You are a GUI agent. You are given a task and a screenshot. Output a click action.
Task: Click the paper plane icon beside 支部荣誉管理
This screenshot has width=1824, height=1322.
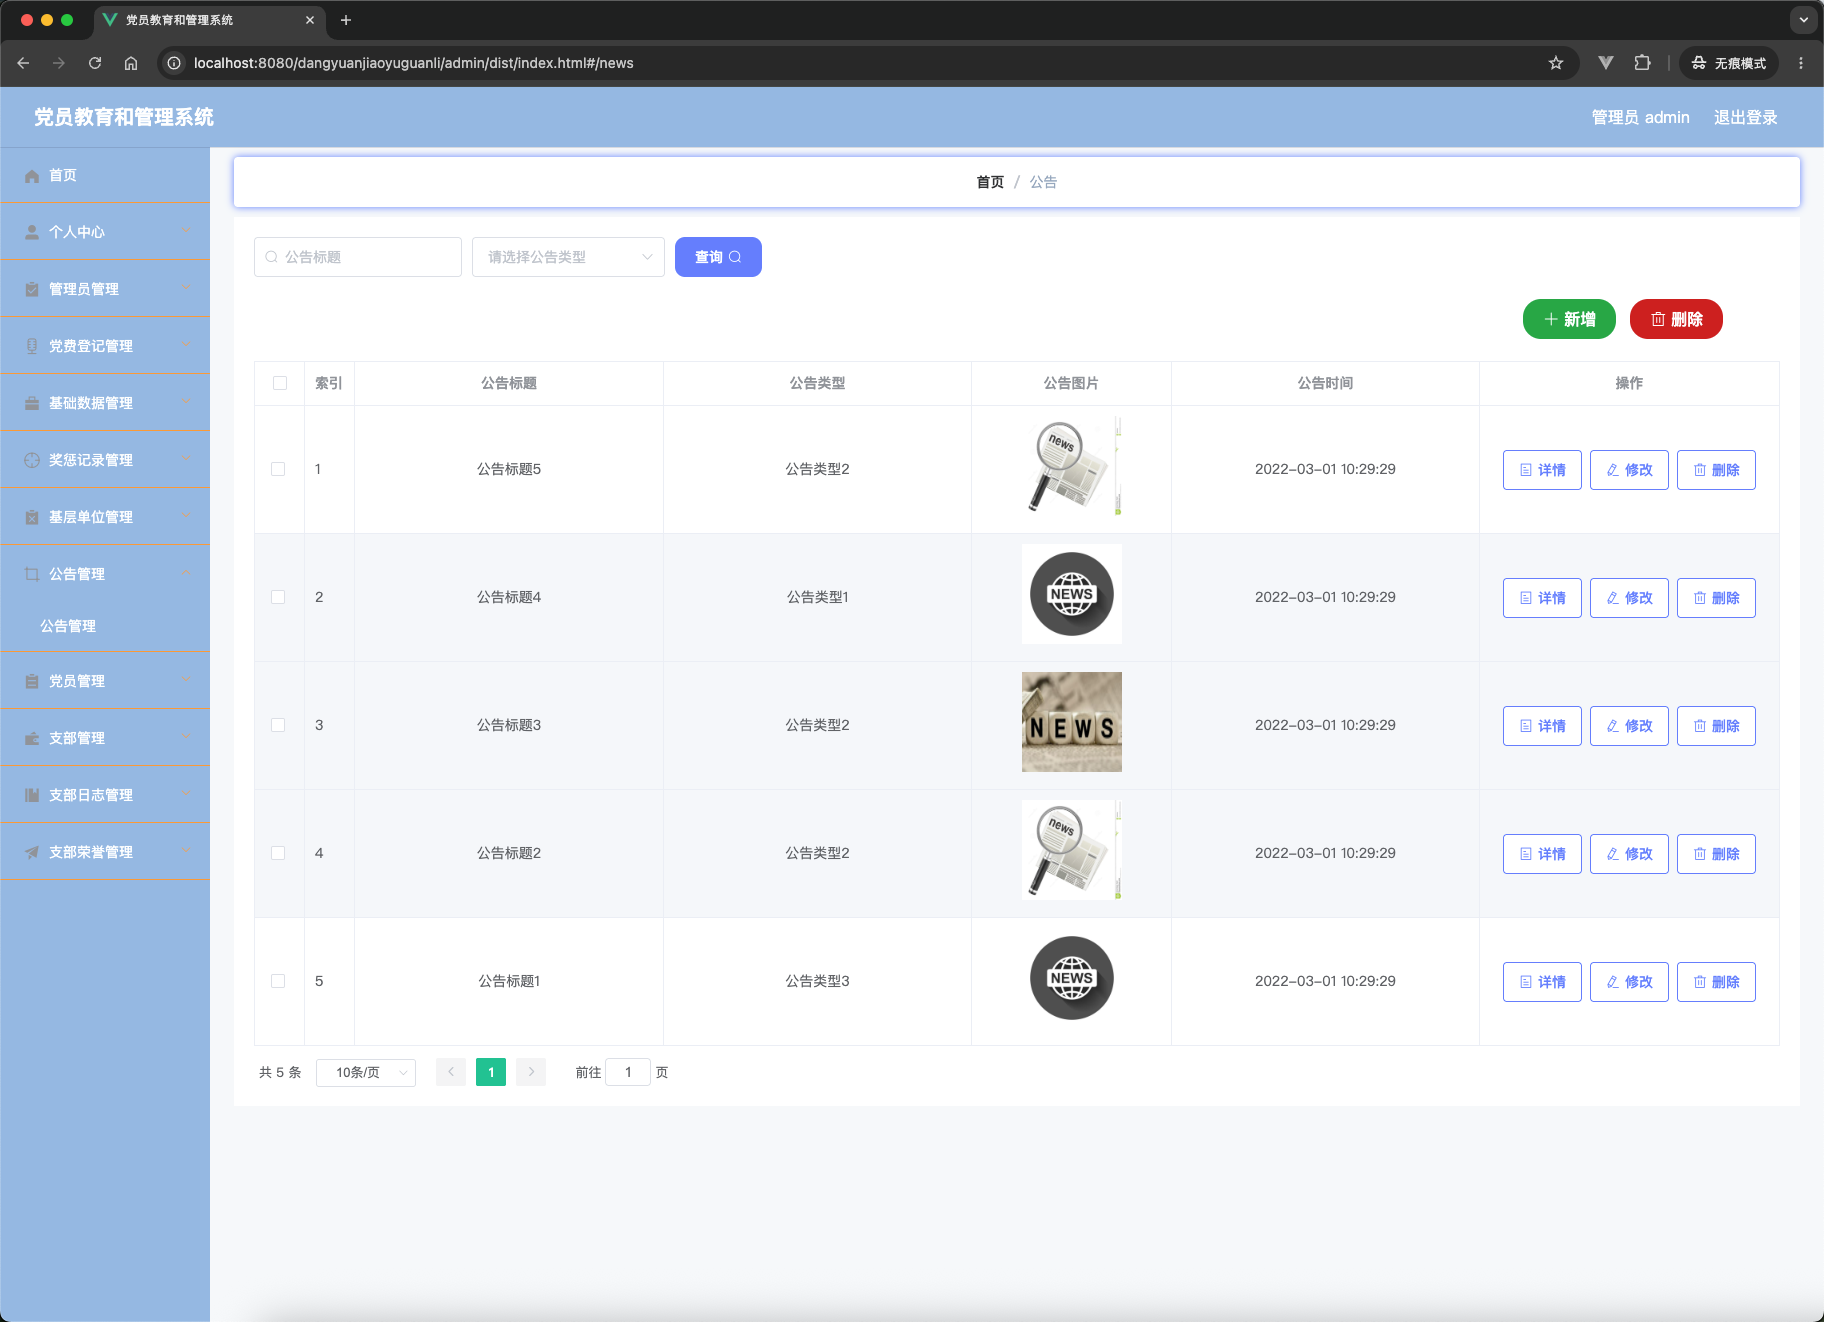(x=32, y=852)
